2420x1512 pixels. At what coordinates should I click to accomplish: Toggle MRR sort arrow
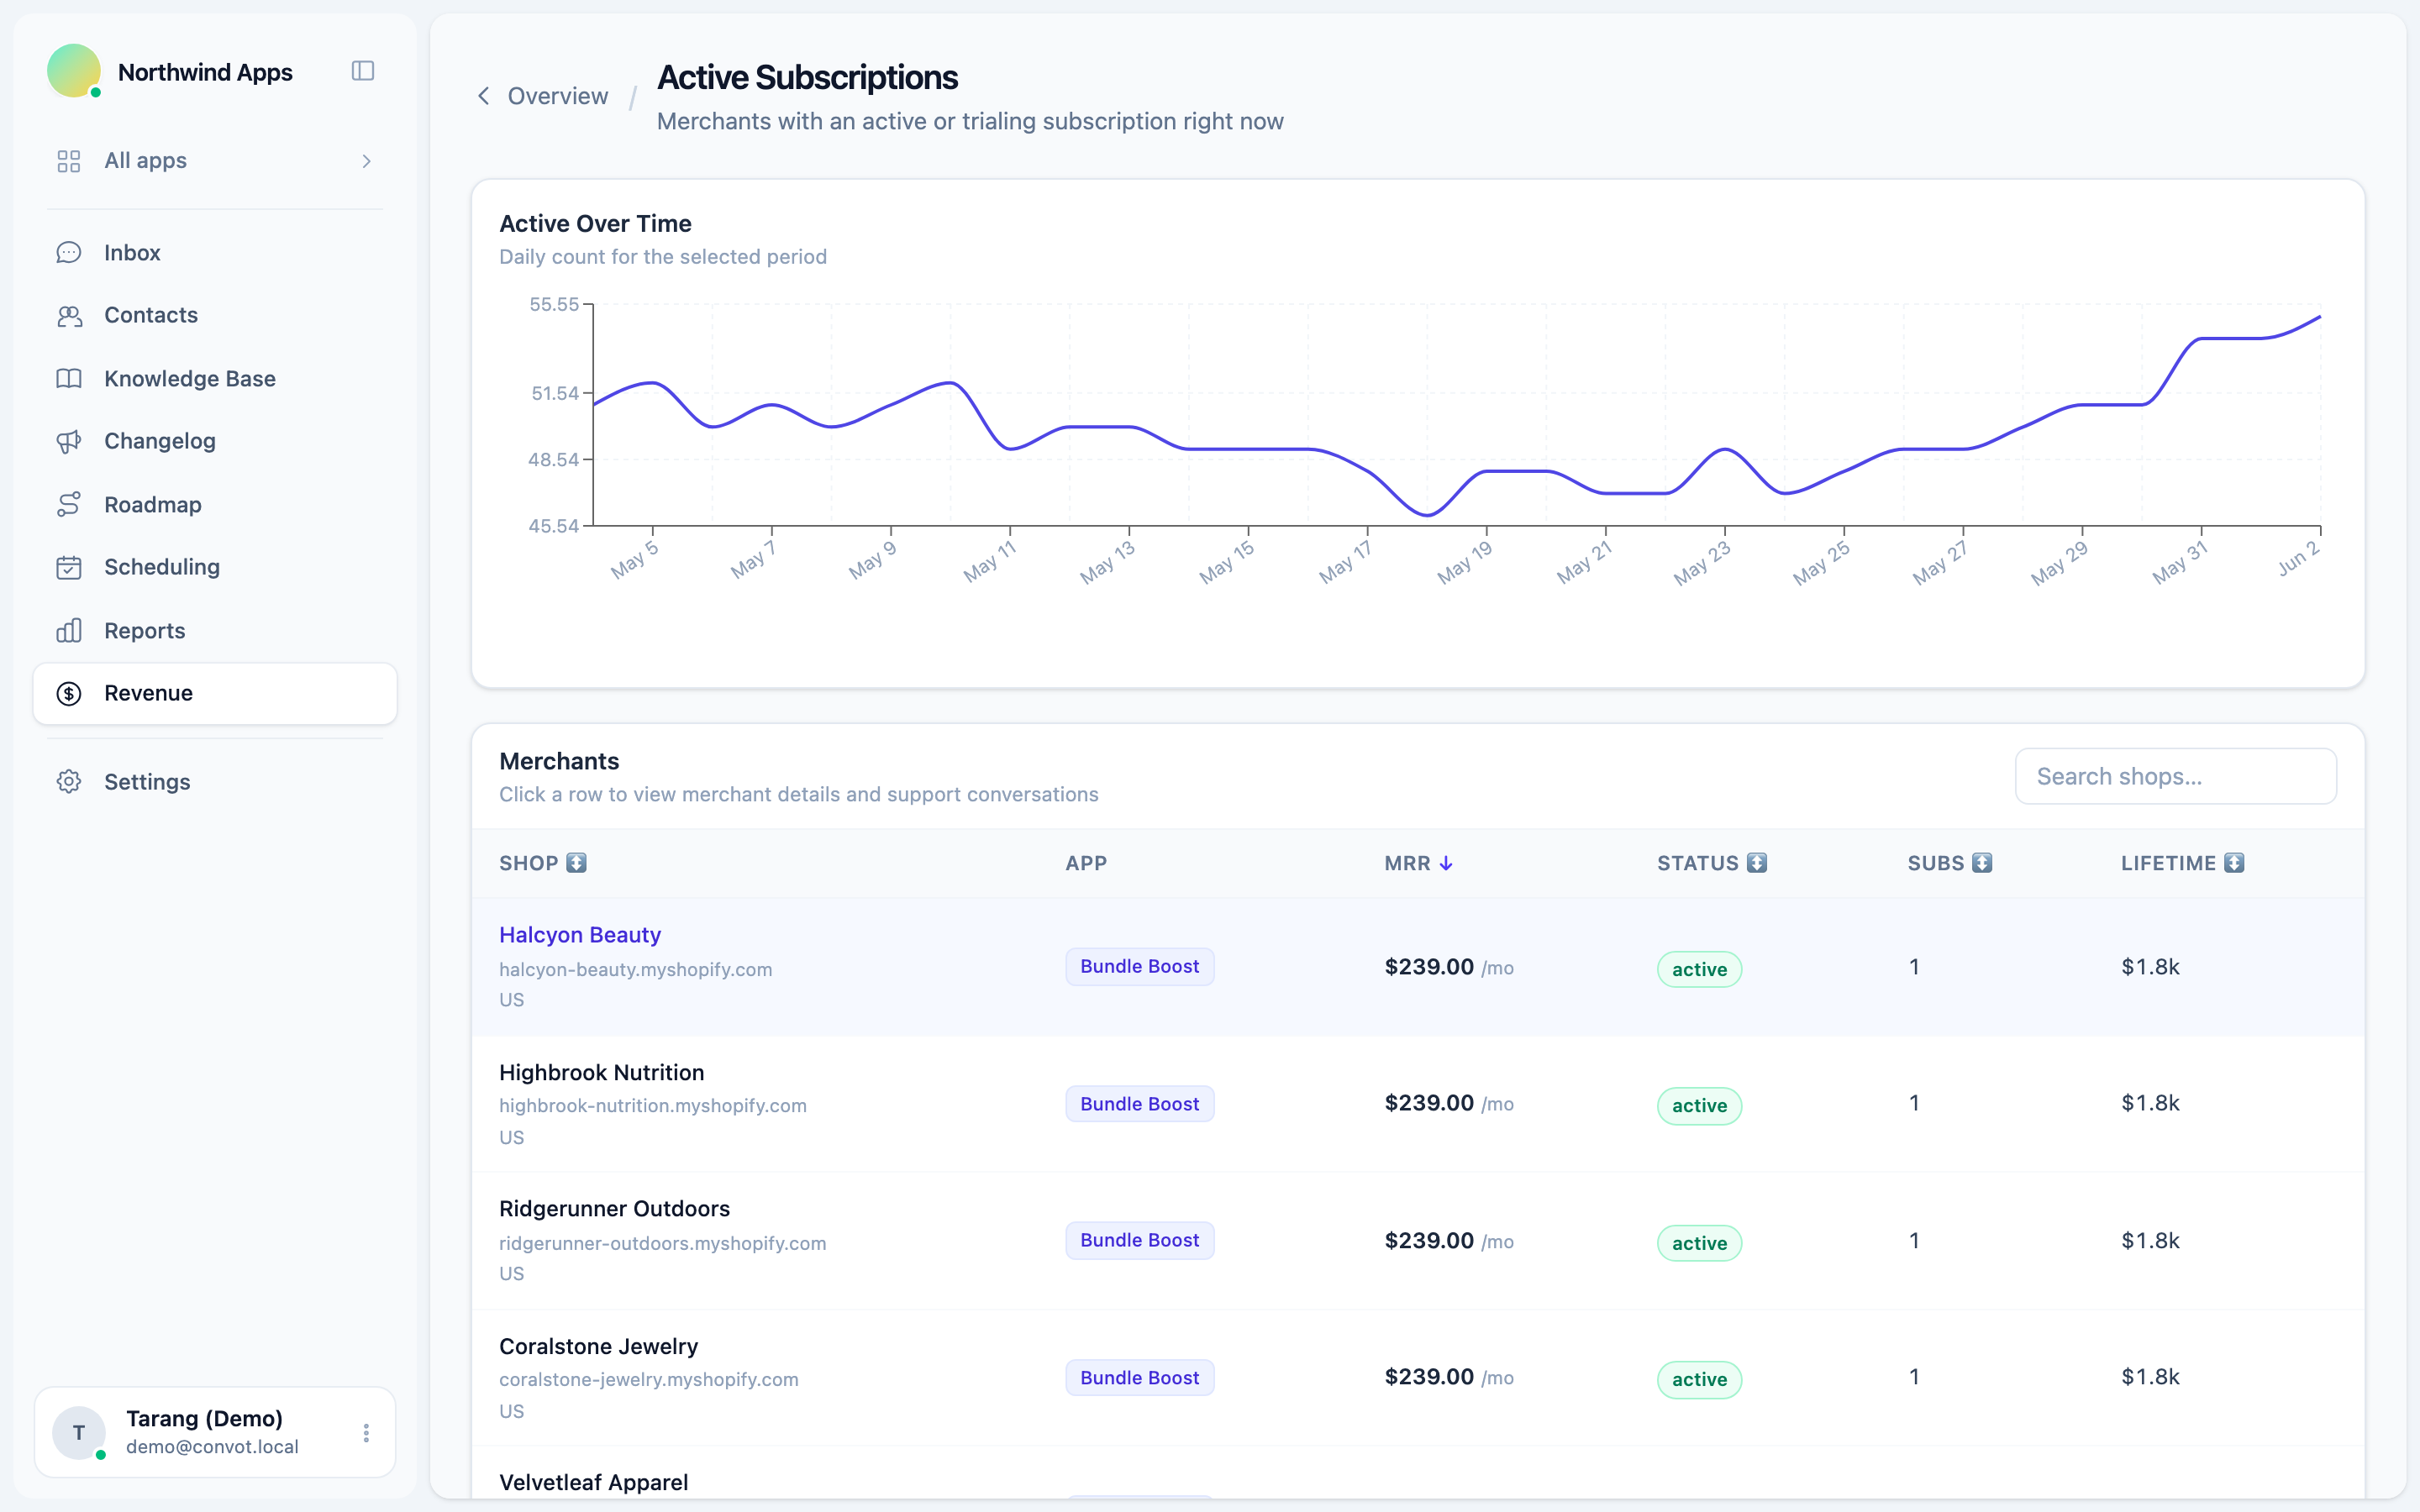(1446, 863)
